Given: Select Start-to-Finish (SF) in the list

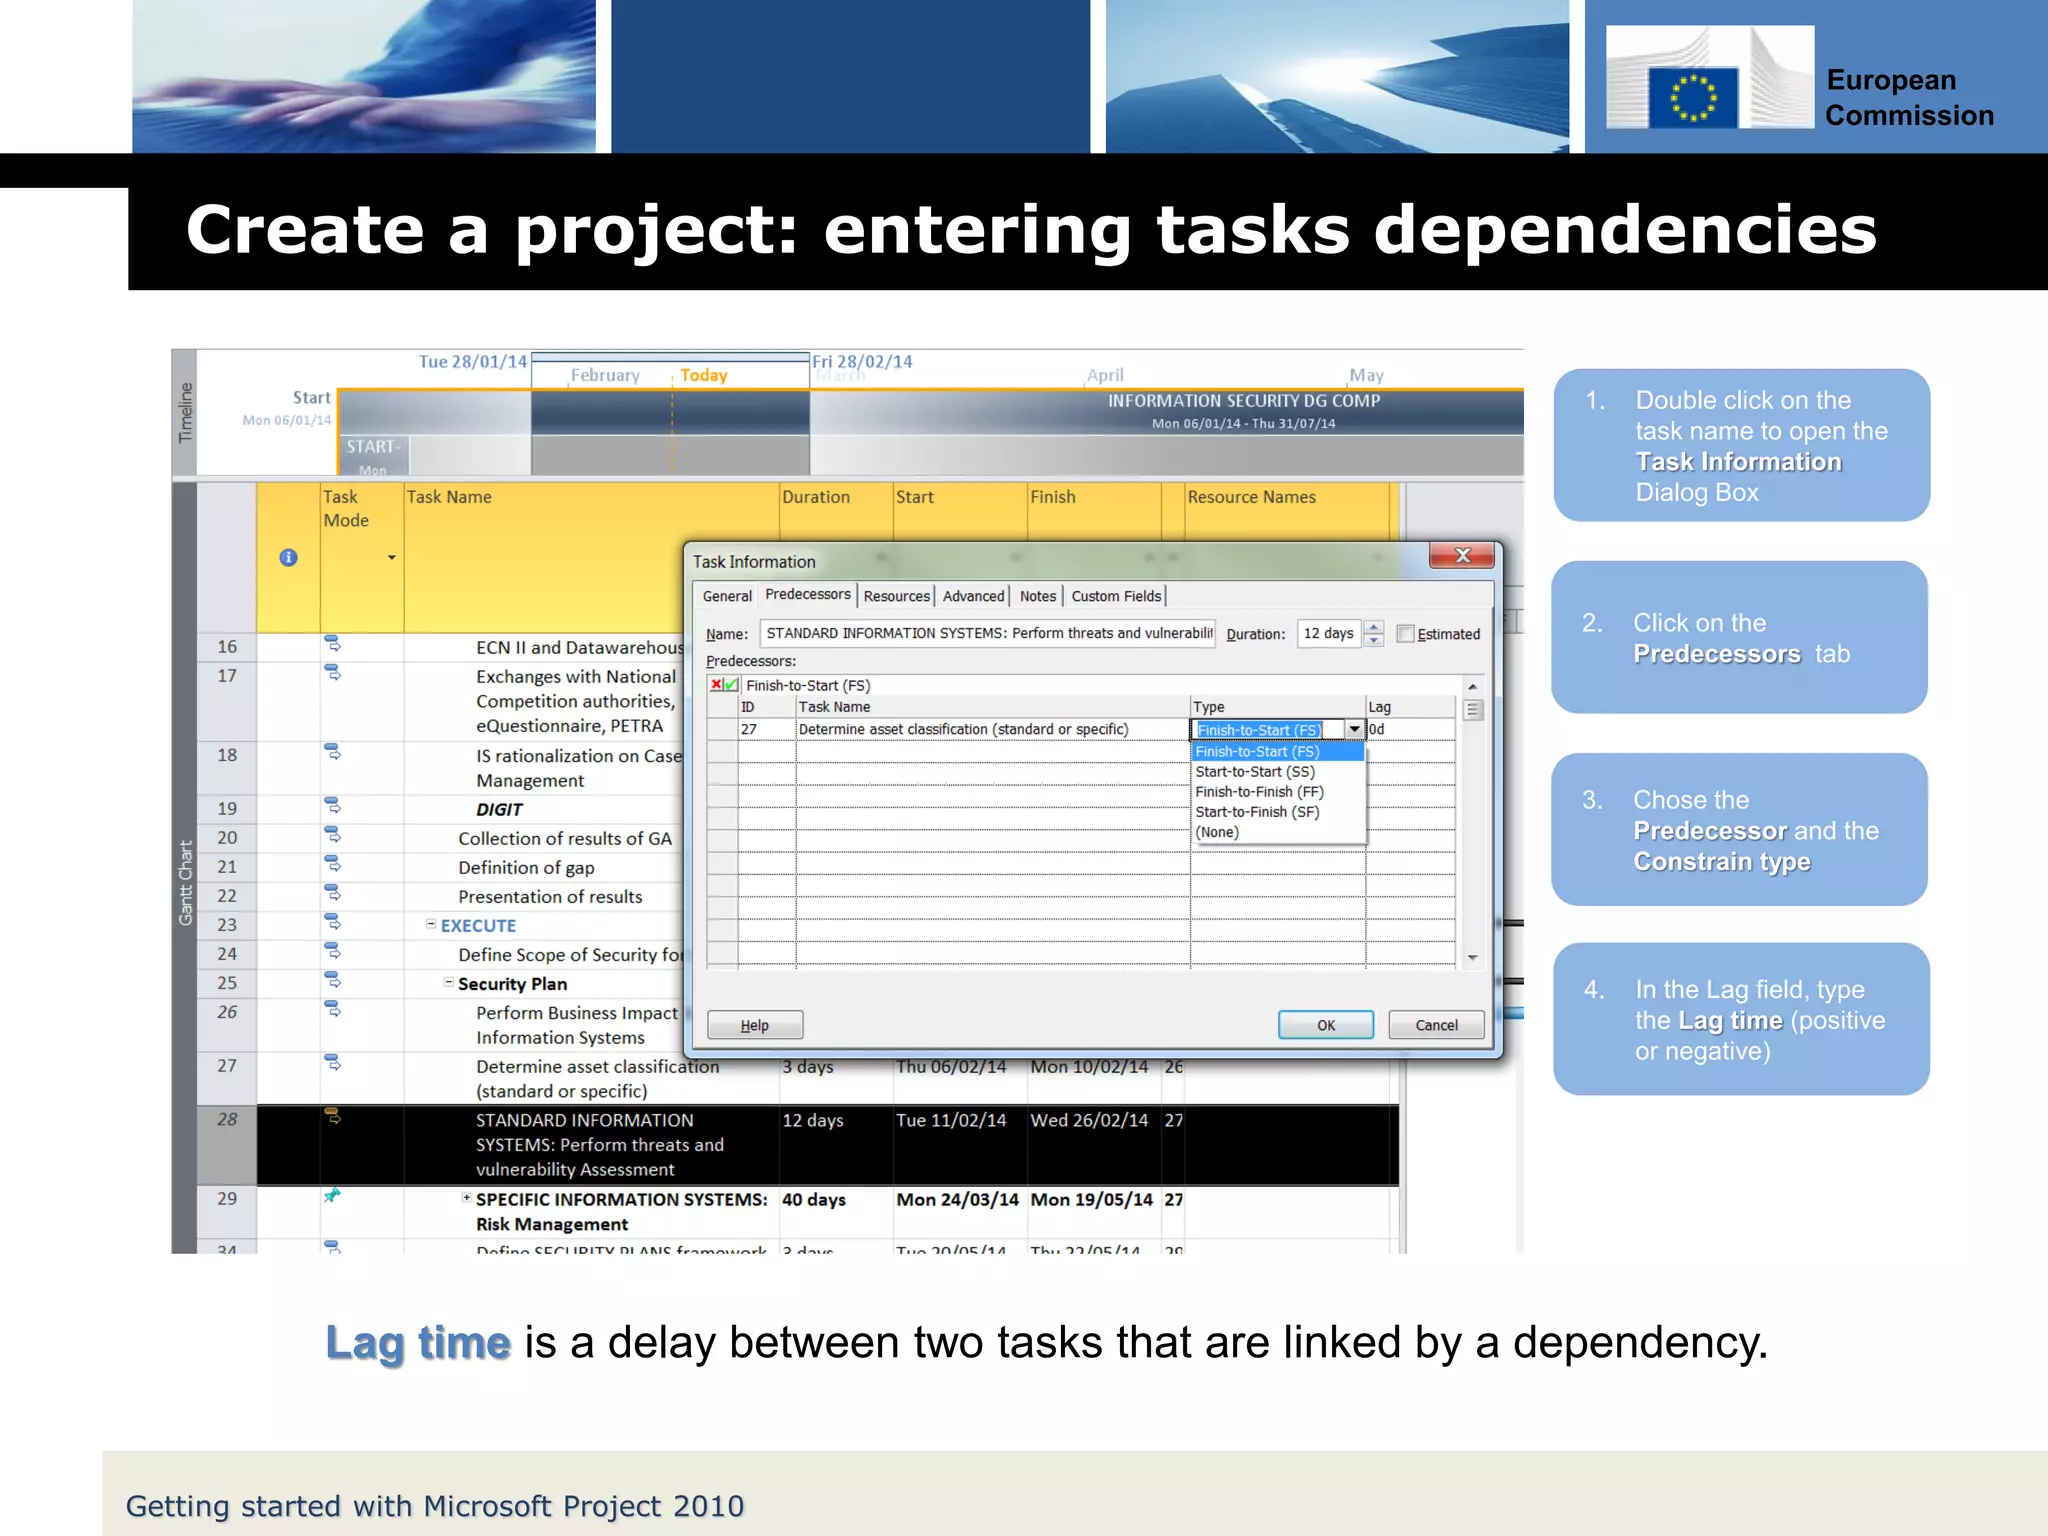Looking at the screenshot, I should pos(1258,812).
